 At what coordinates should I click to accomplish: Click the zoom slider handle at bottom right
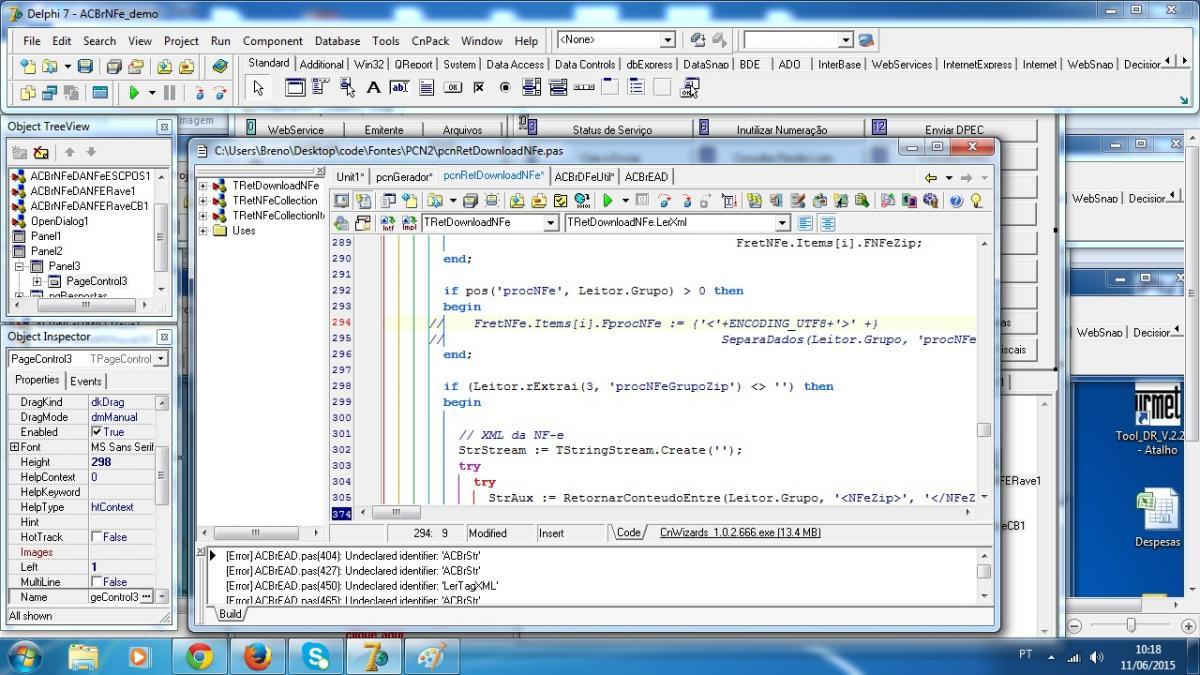click(1131, 625)
